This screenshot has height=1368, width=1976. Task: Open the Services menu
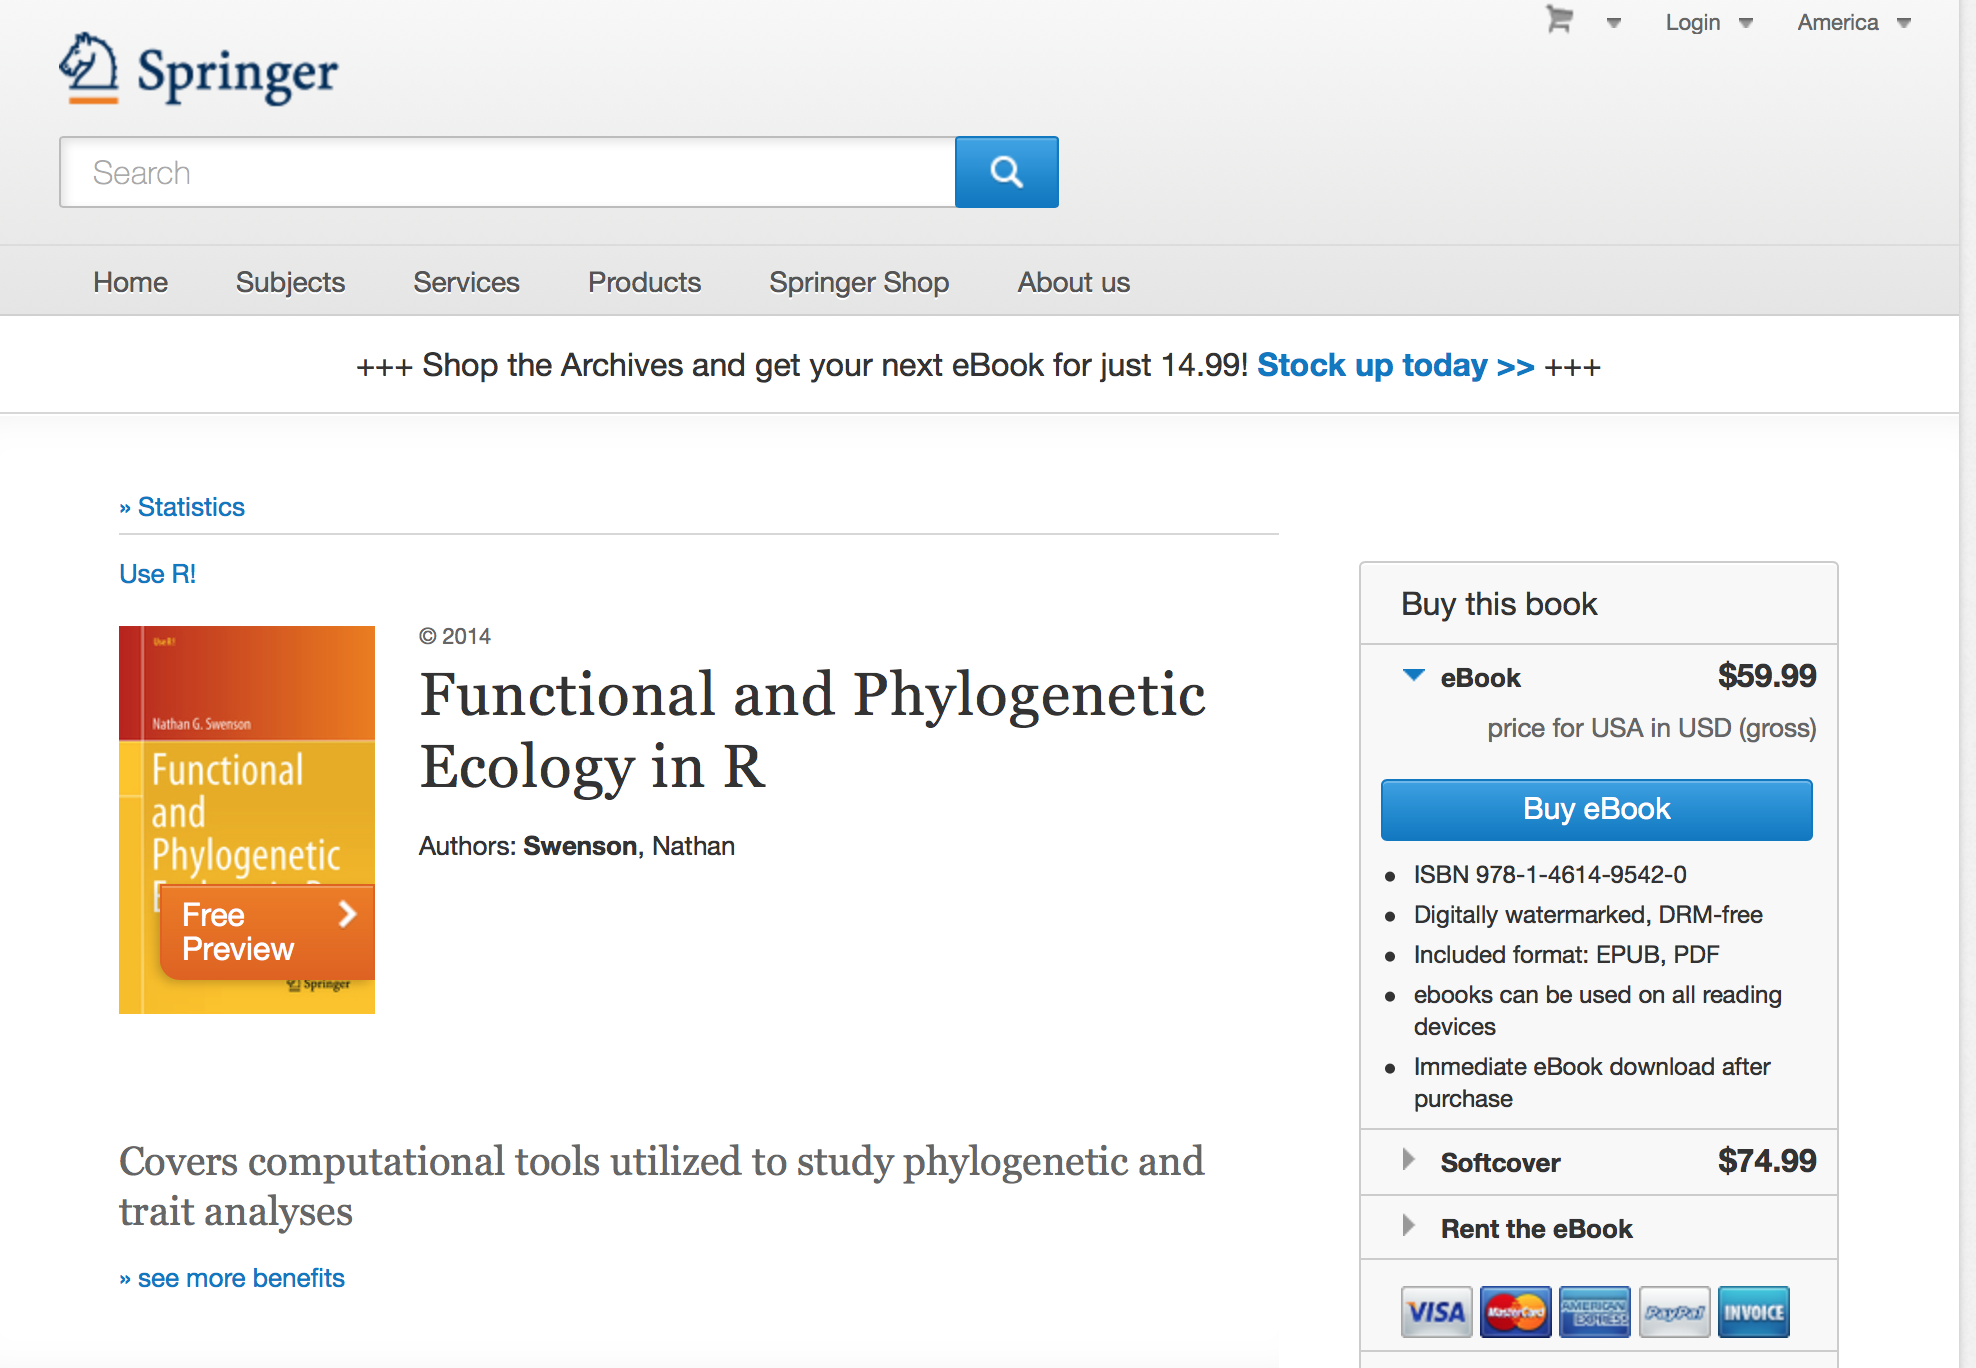coord(466,282)
